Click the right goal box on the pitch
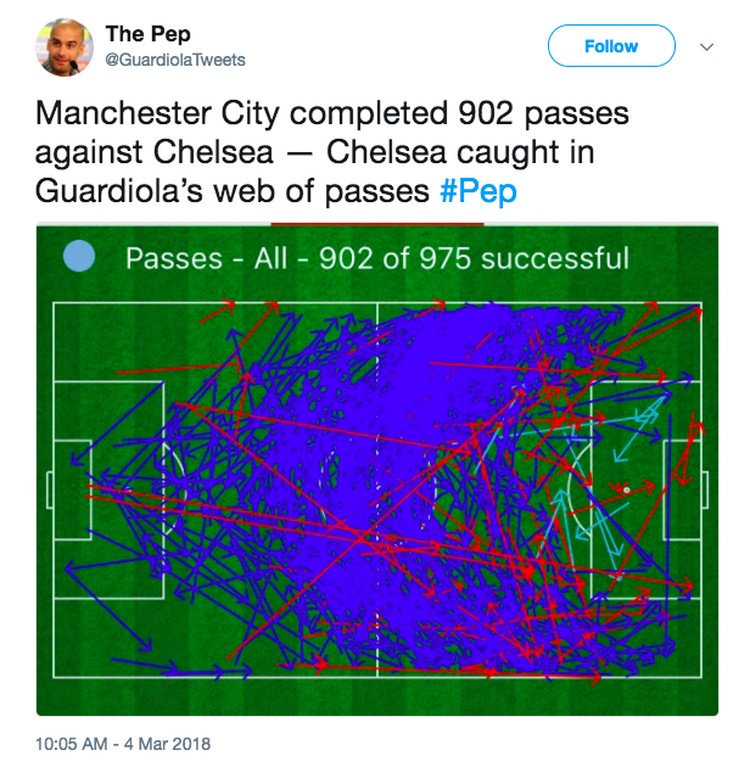This screenshot has height=767, width=750. (x=682, y=490)
